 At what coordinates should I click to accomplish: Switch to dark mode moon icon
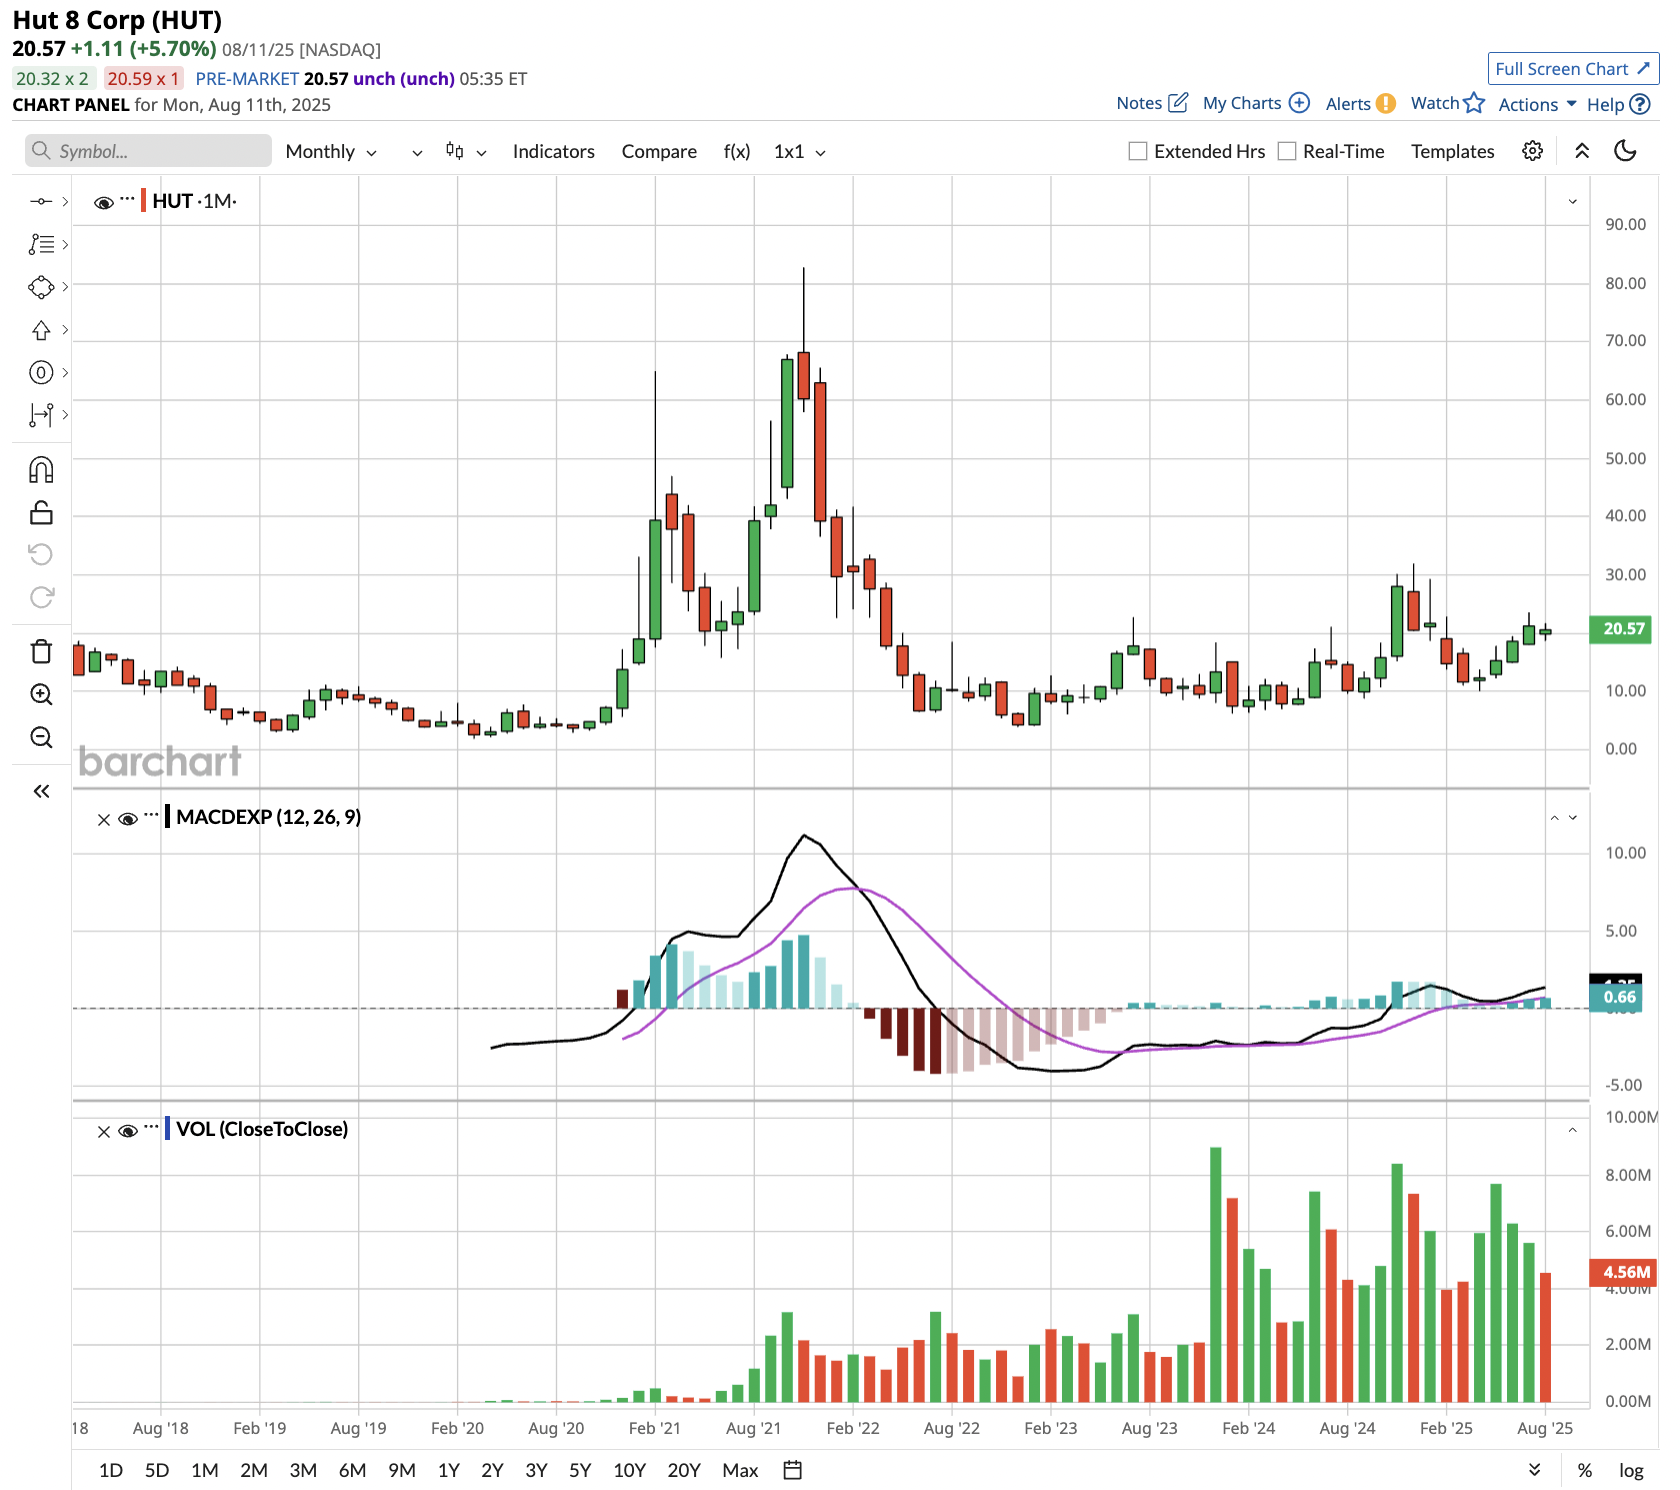pyautogui.click(x=1626, y=151)
